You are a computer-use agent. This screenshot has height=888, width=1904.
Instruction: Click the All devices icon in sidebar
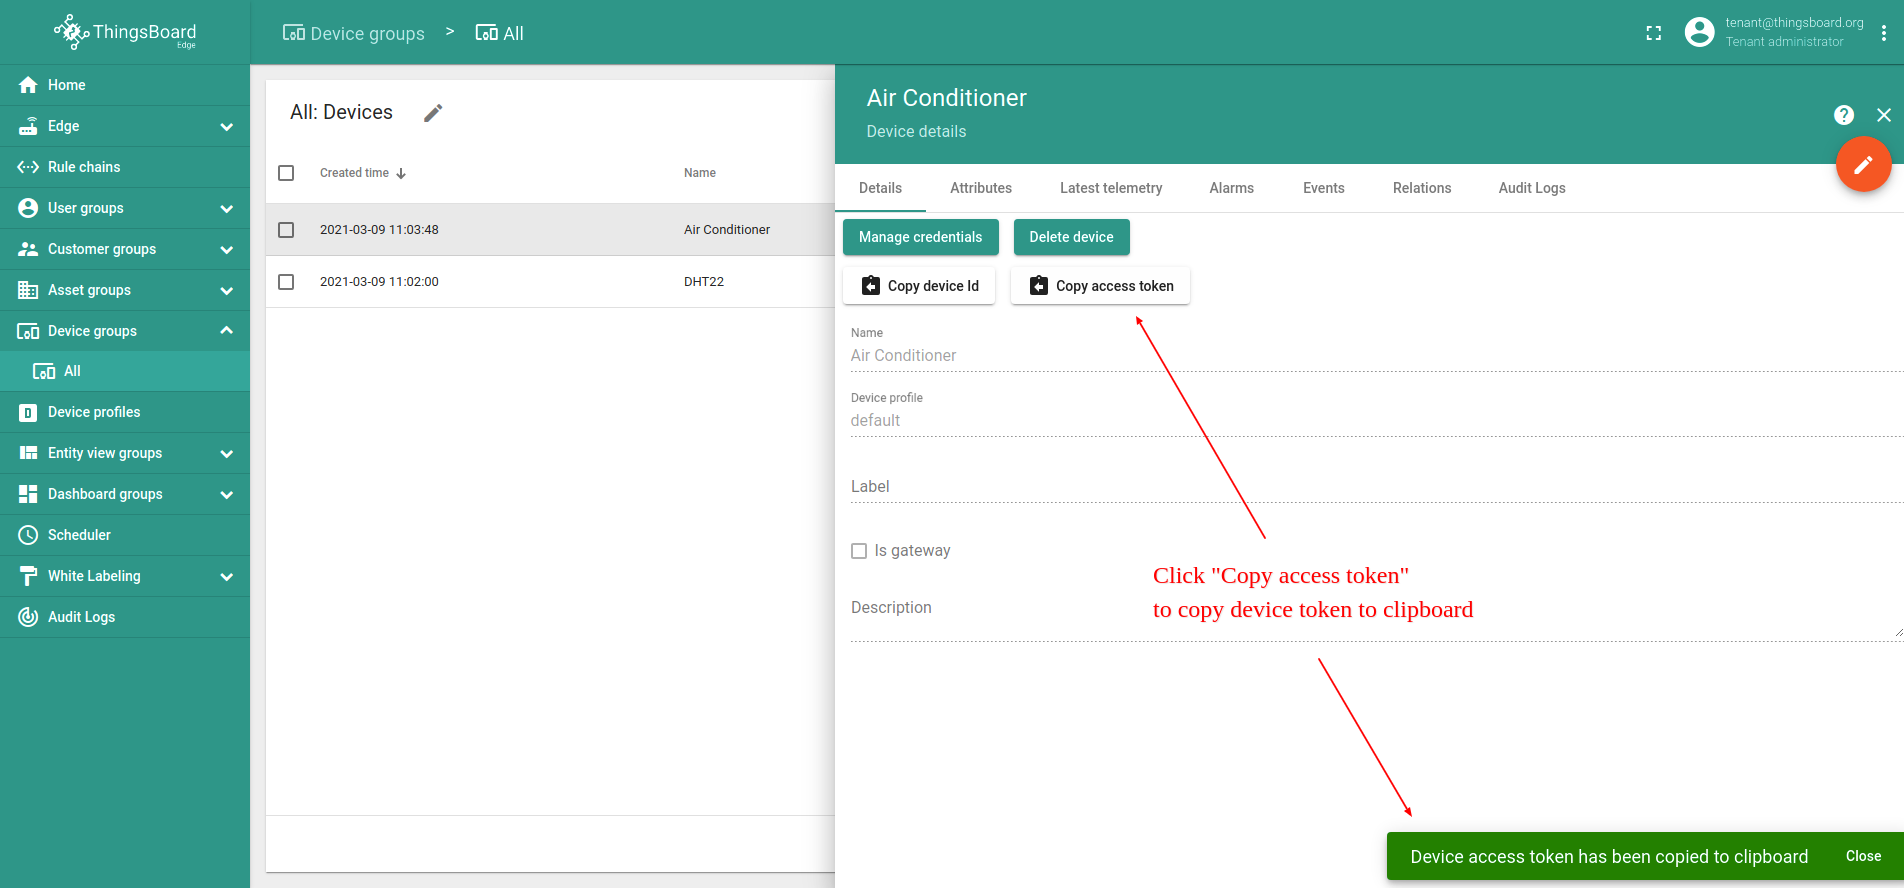point(44,371)
